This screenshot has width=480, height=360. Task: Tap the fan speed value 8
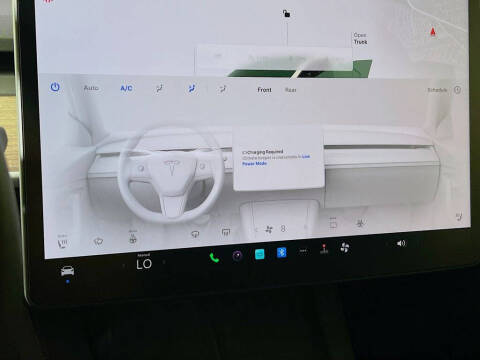pos(283,229)
